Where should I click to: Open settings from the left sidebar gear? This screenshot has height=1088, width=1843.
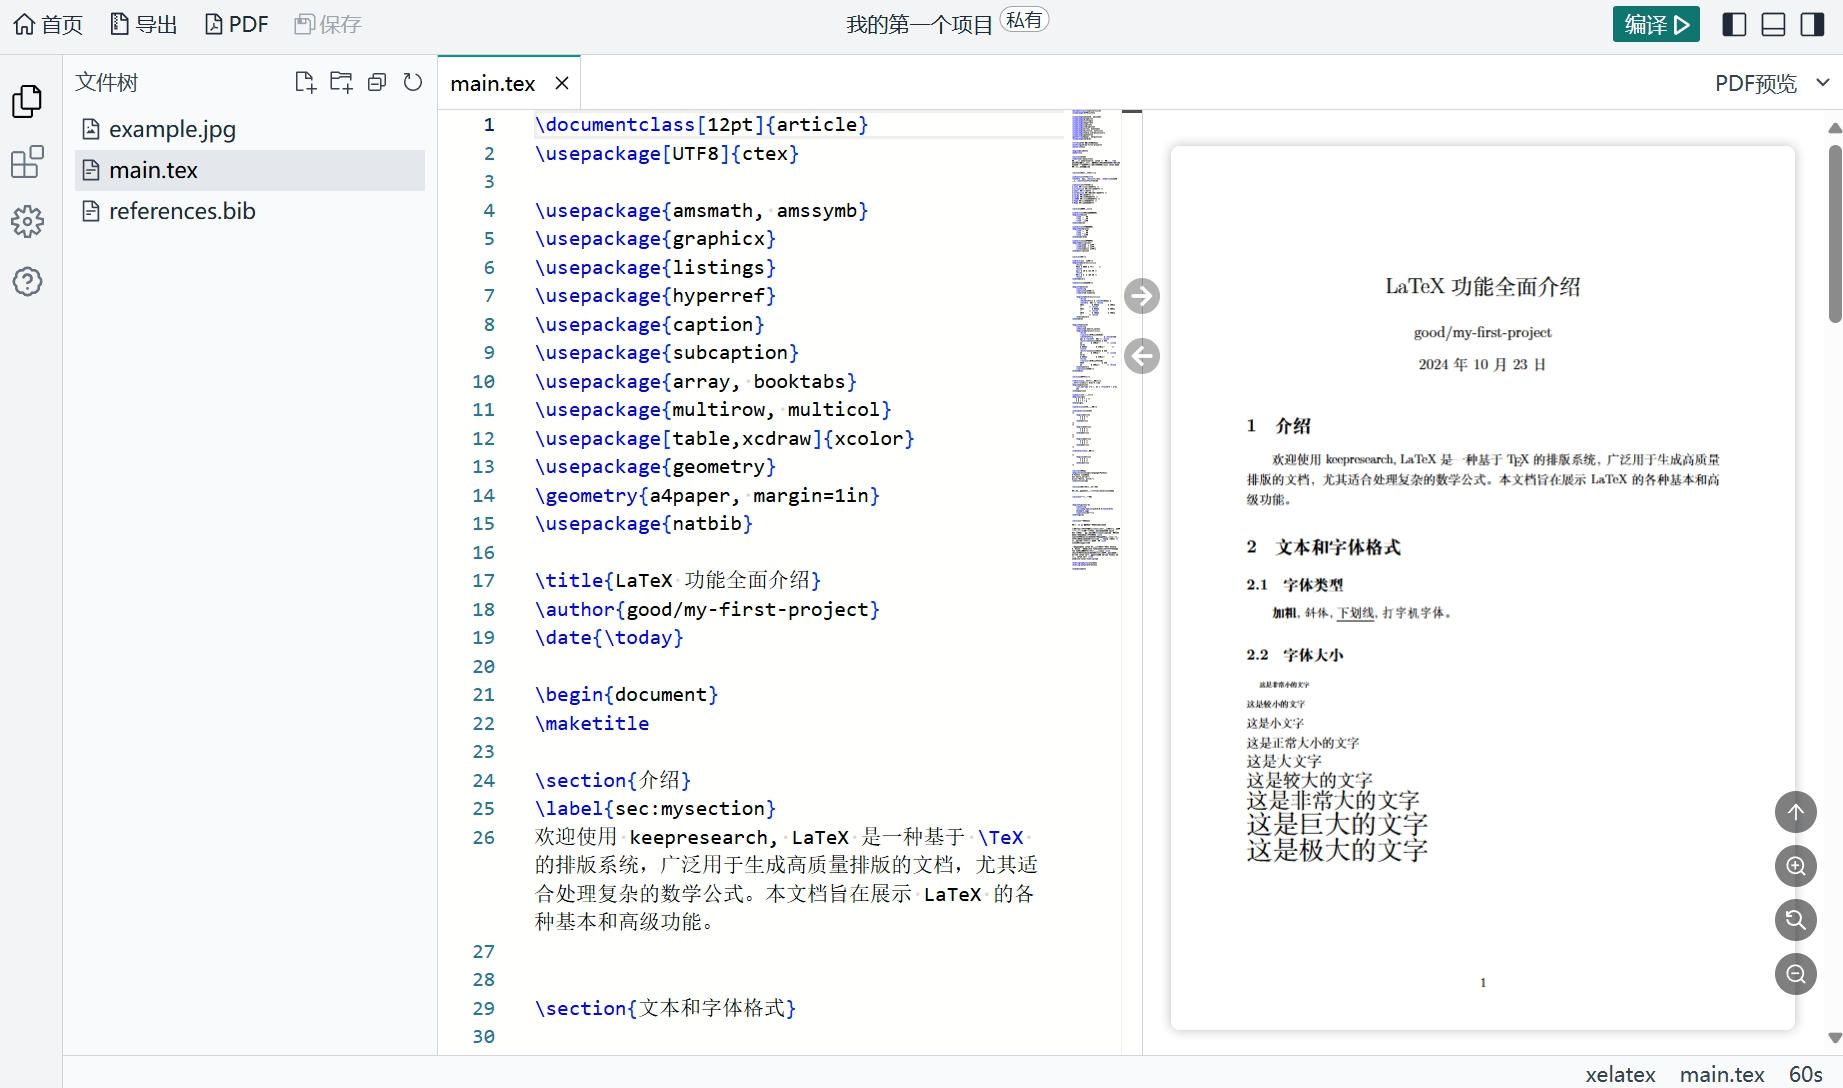pyautogui.click(x=27, y=222)
